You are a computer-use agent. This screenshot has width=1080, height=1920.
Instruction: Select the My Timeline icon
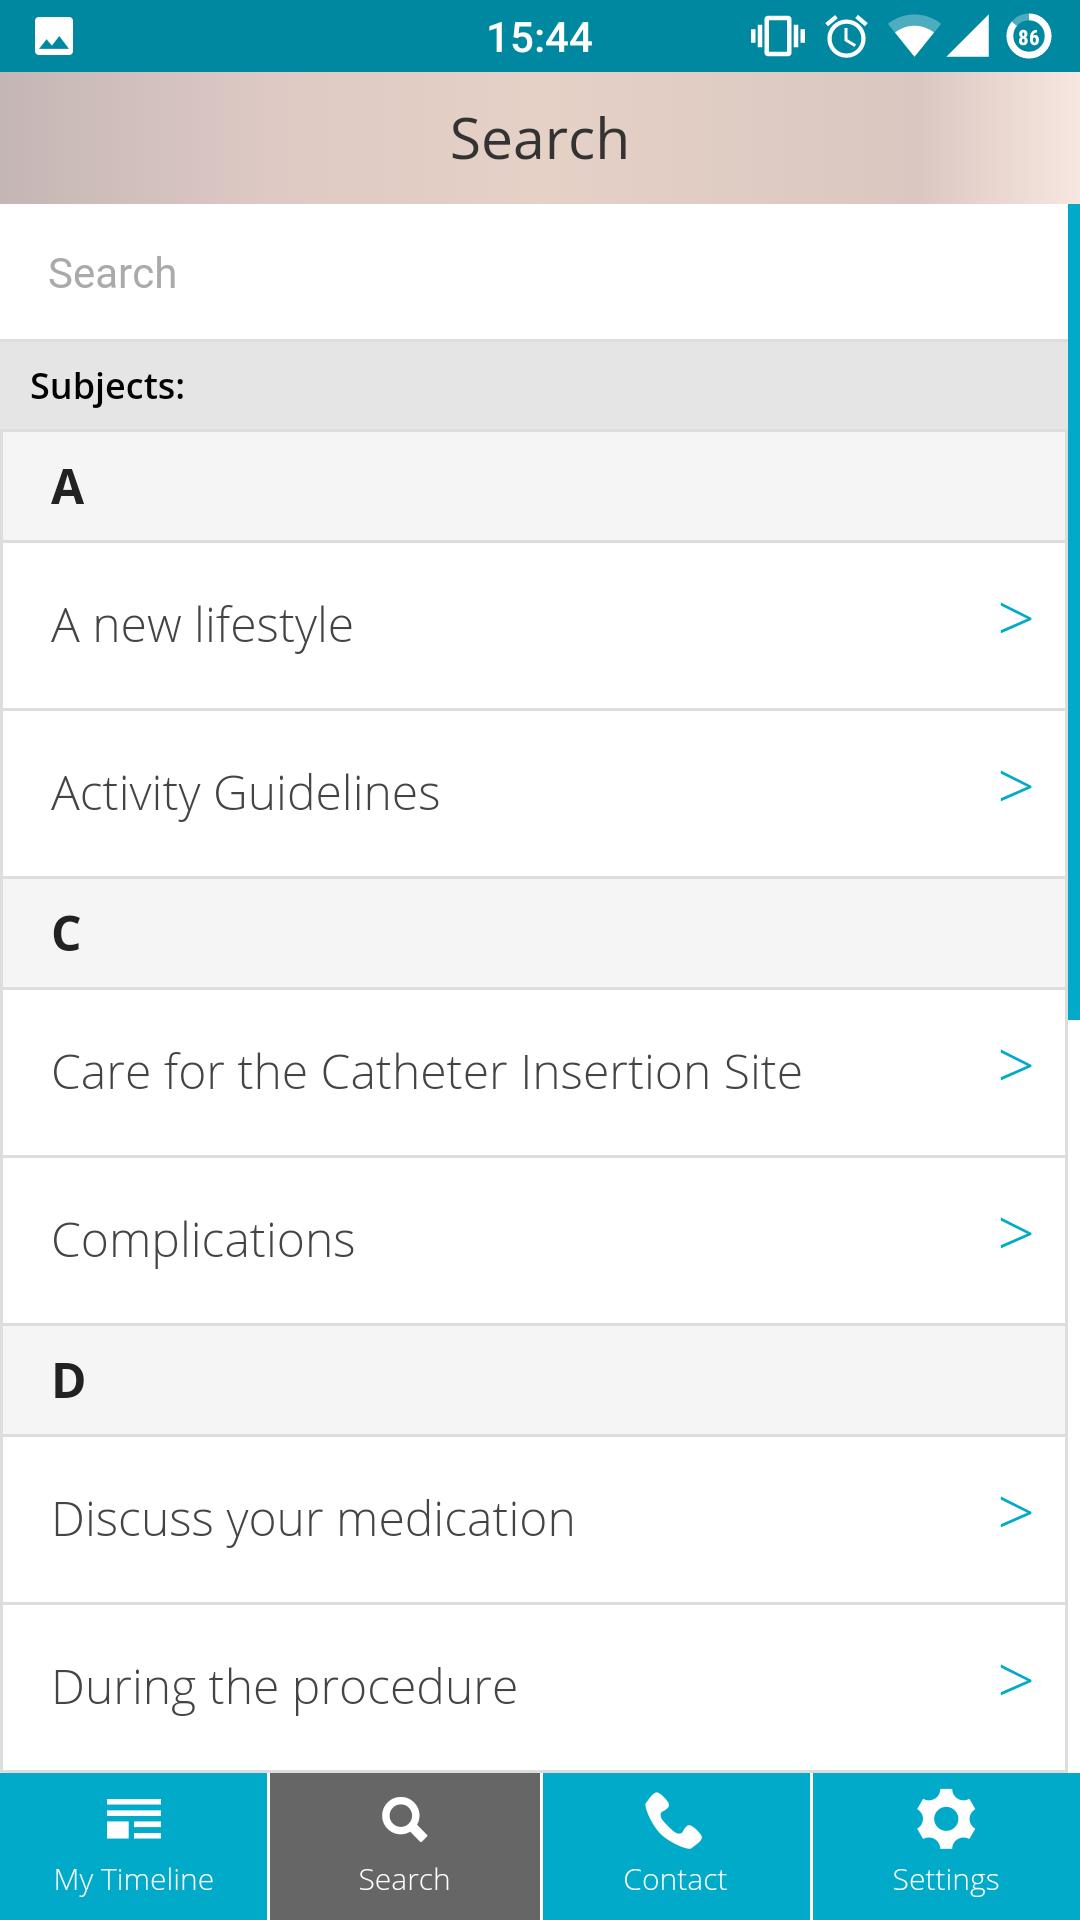133,1838
